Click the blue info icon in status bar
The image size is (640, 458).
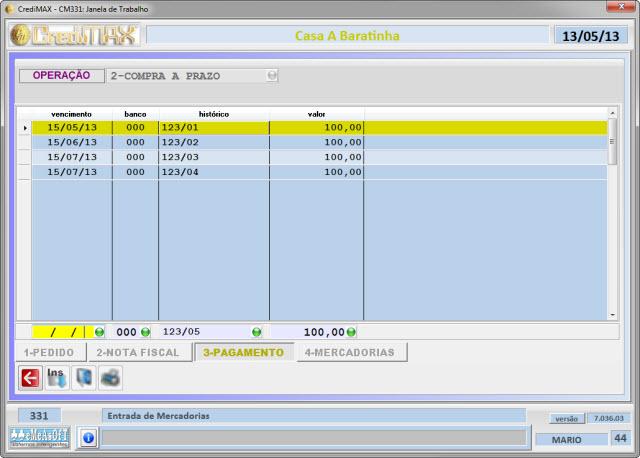[88, 437]
